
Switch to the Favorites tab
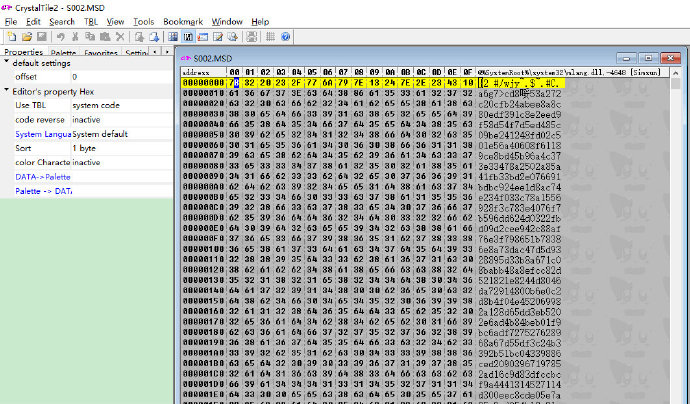tap(101, 52)
